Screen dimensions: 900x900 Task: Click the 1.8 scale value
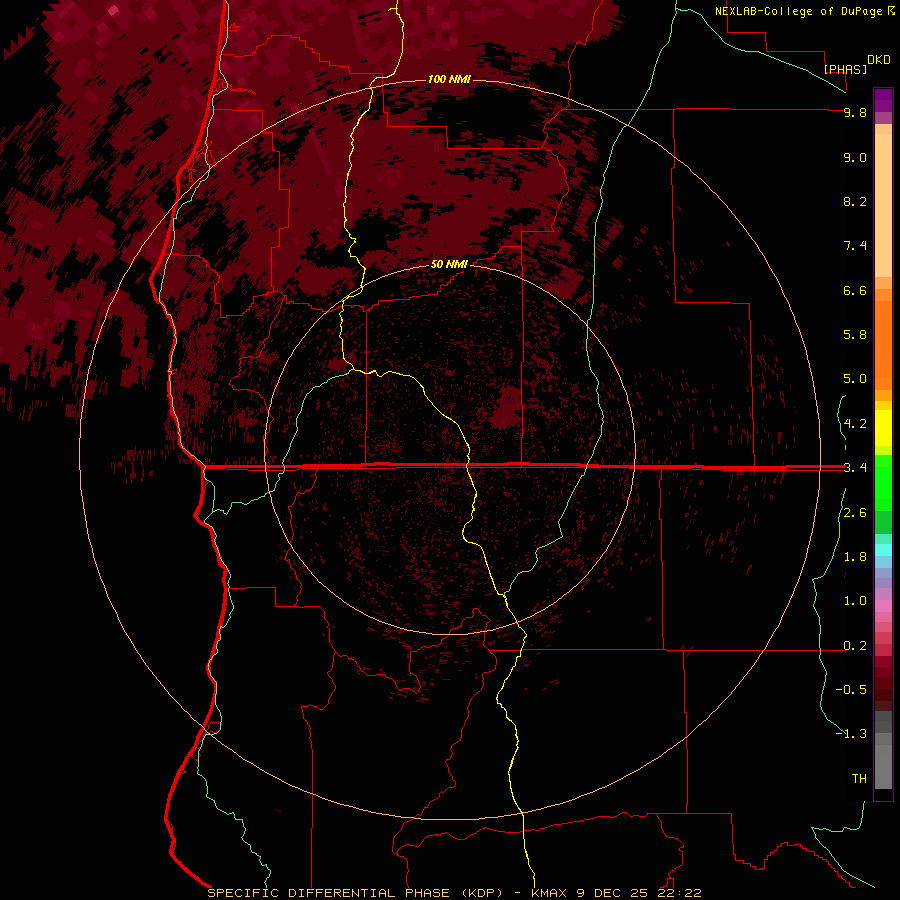(x=855, y=557)
